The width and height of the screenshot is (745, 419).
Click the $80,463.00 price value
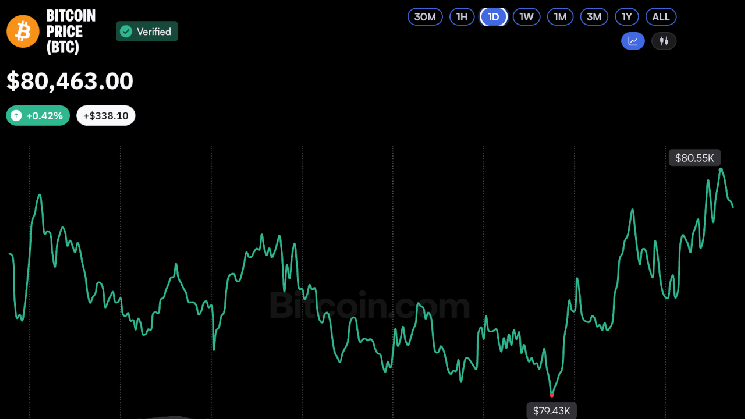(x=70, y=81)
